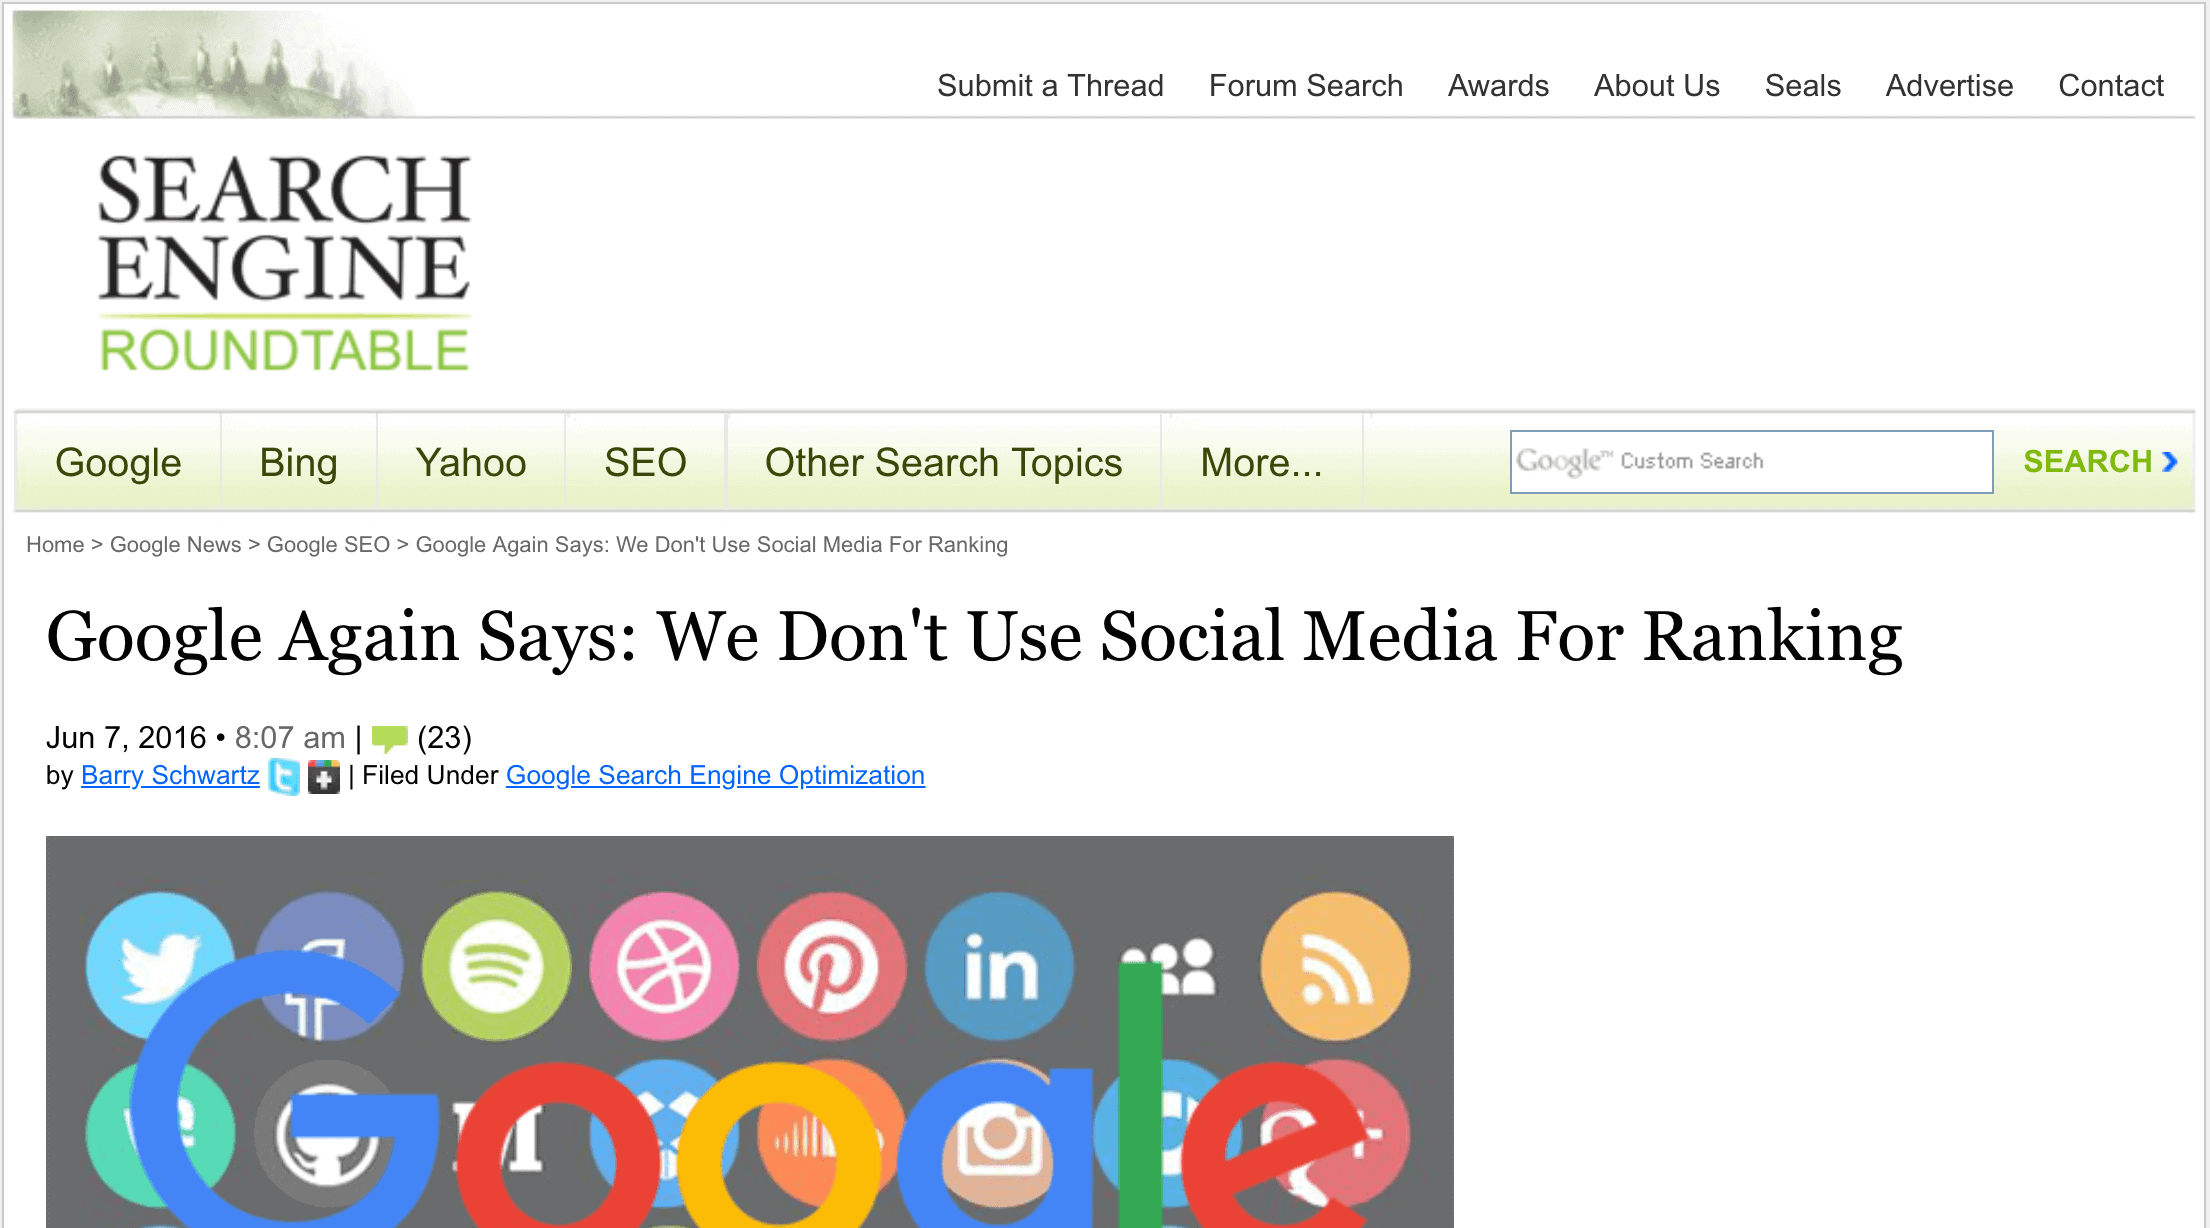2210x1228 pixels.
Task: Click the green comment bubble icon
Action: tap(389, 739)
